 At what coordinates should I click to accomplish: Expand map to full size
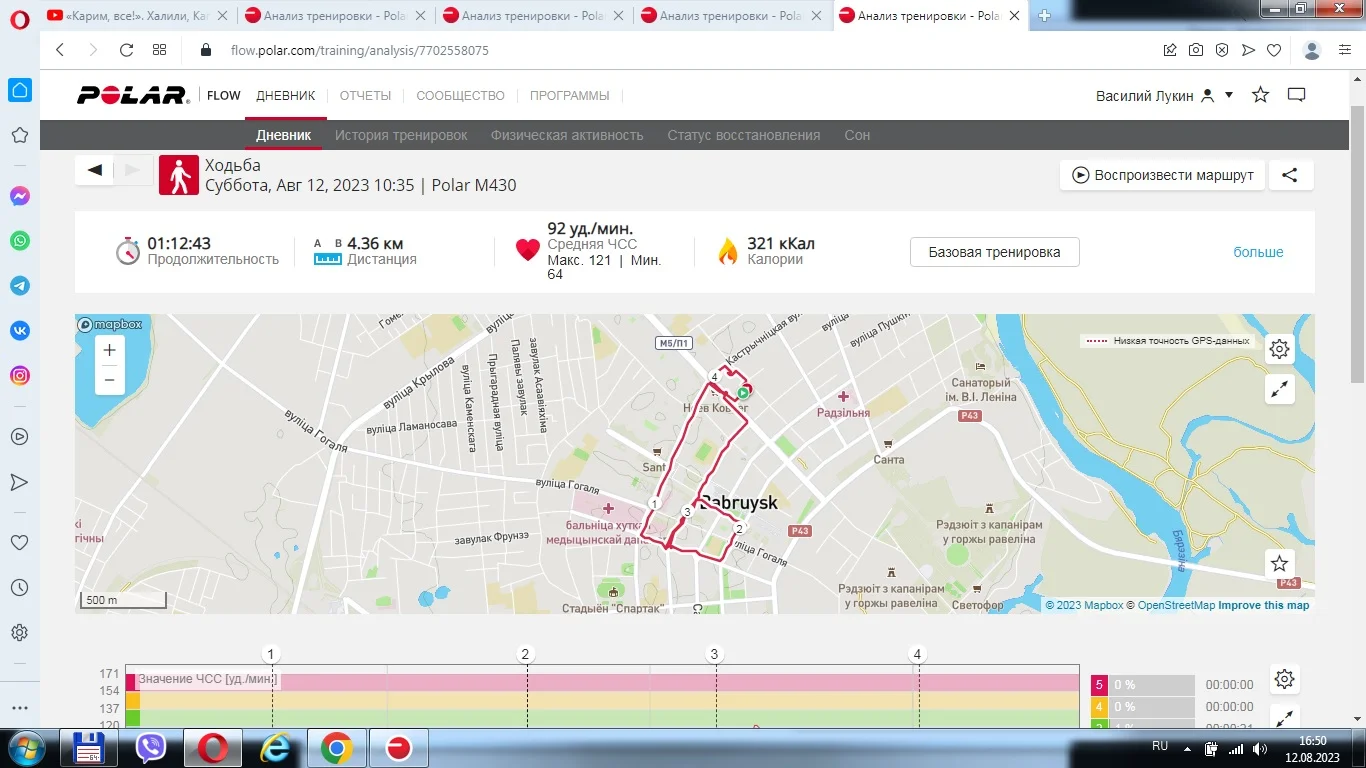tap(1279, 390)
